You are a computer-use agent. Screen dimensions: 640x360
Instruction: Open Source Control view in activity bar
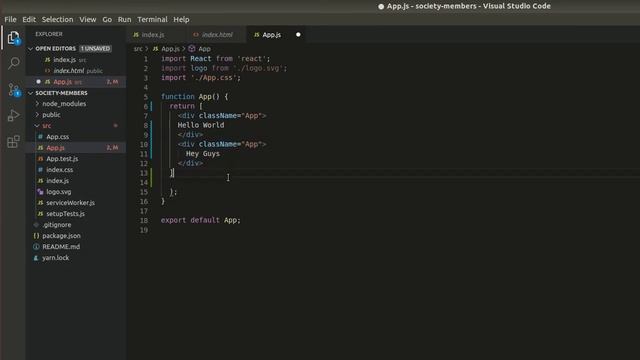tap(13, 90)
